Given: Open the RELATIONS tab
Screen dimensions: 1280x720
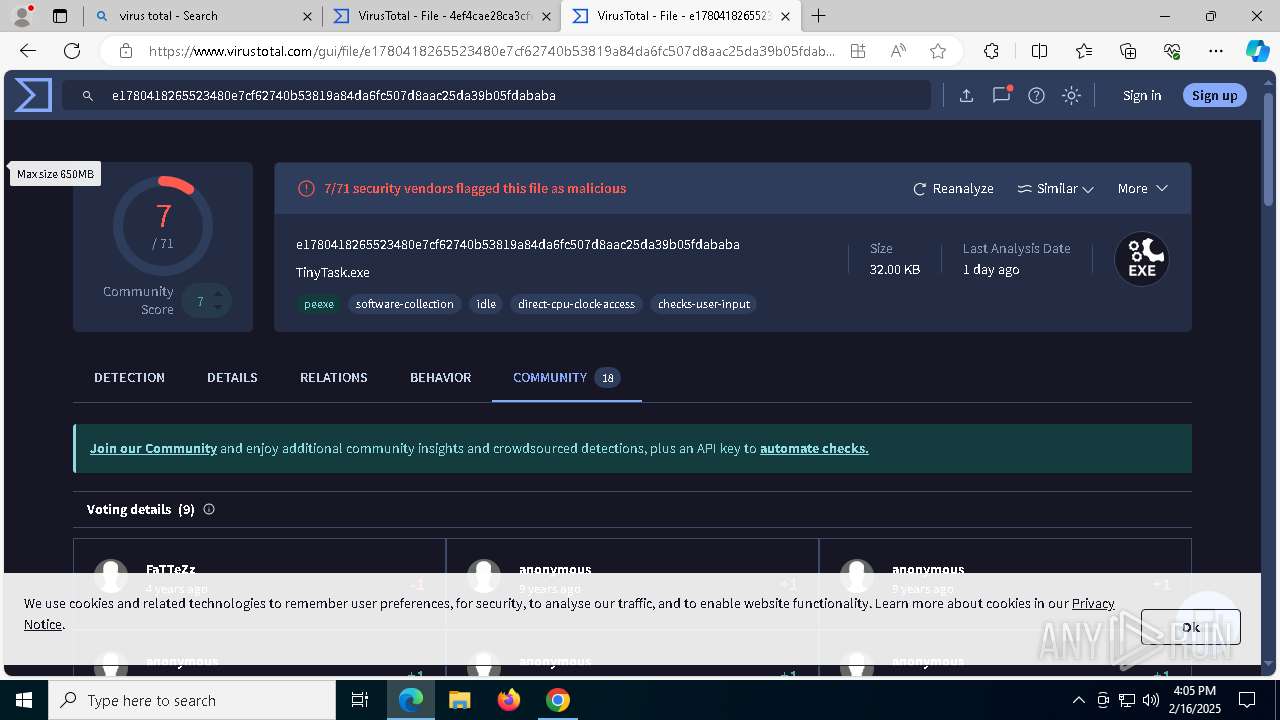Looking at the screenshot, I should 333,377.
